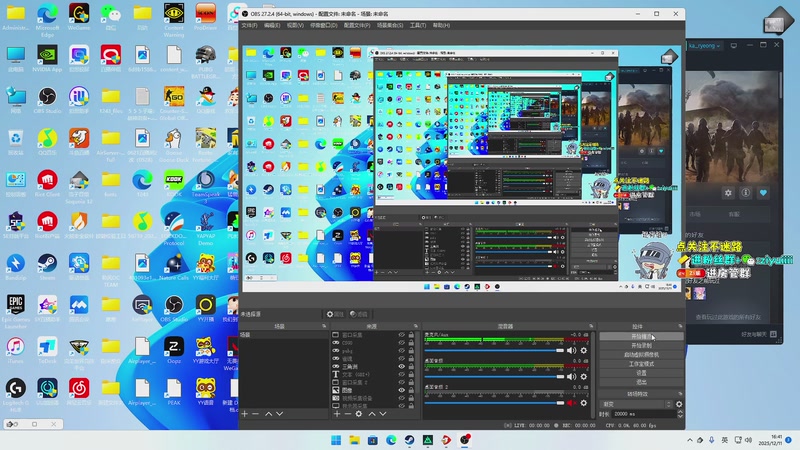Unmute the red 桌面音频 2 speaker icon
The image size is (800, 450).
coord(571,403)
